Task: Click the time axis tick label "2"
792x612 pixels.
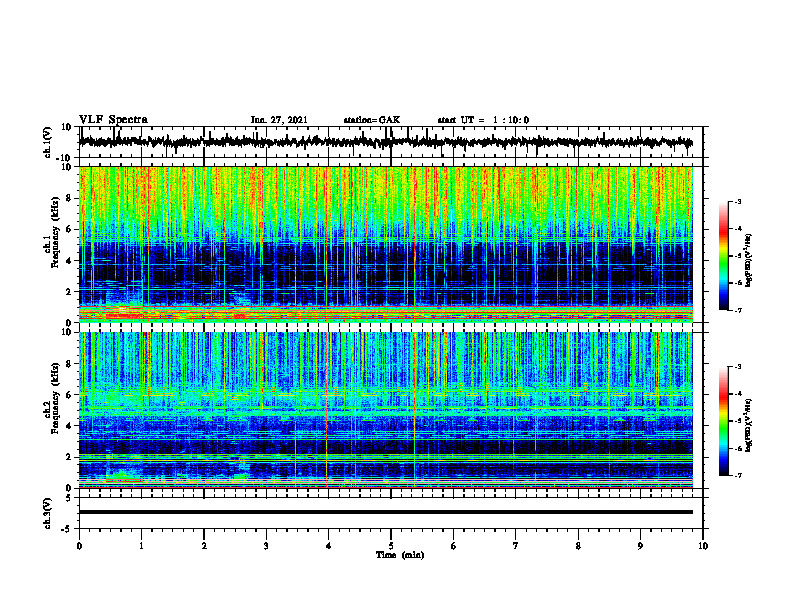Action: (x=204, y=546)
